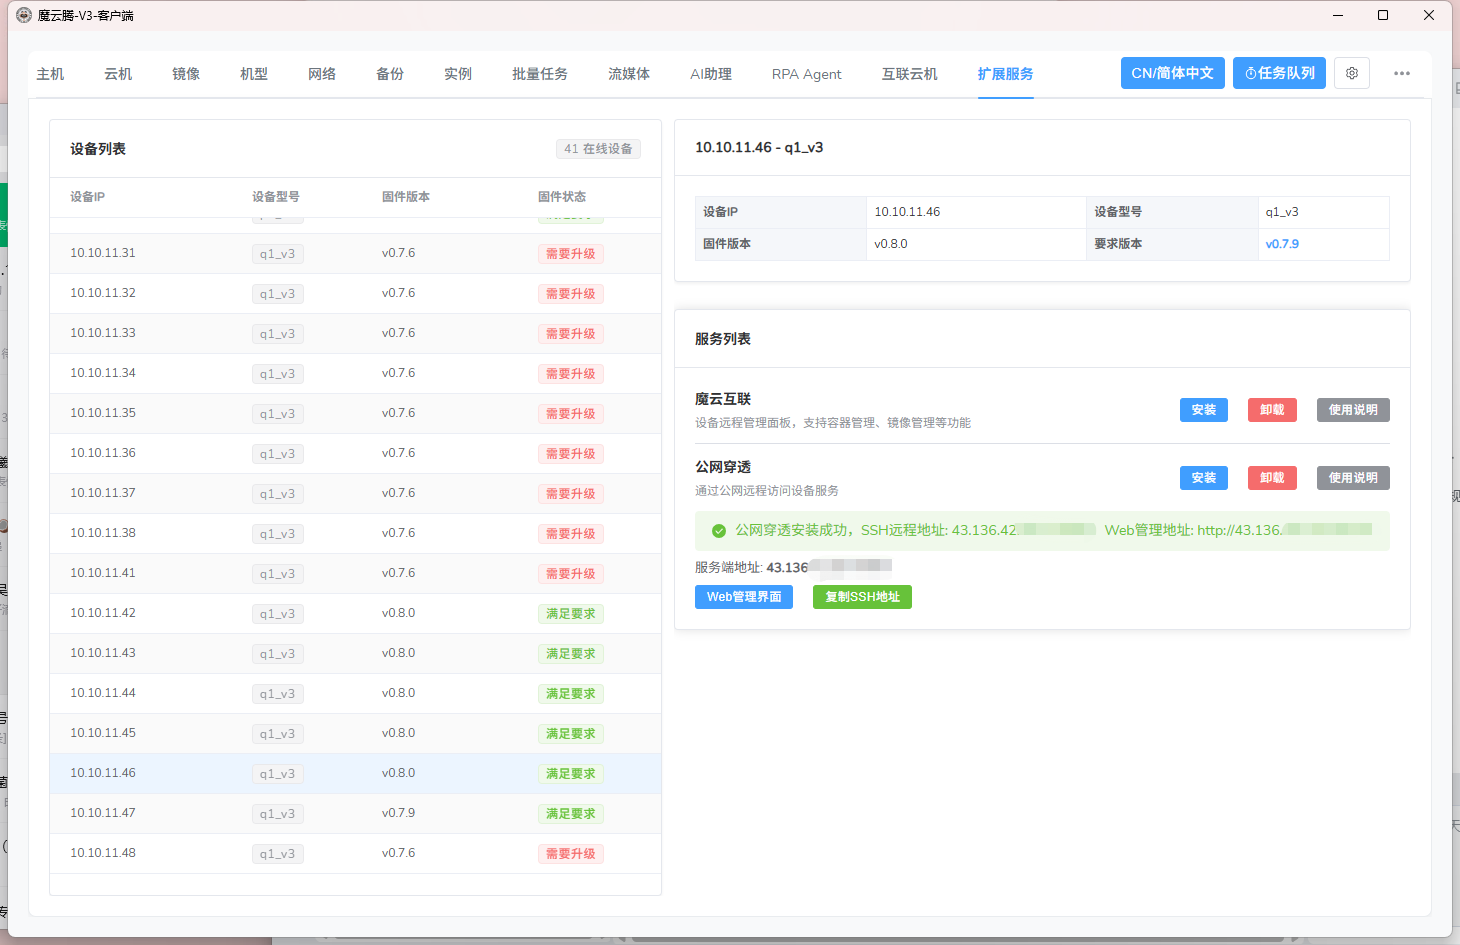Open 使用说明 for 魔云互联
1460x945 pixels.
(1353, 410)
